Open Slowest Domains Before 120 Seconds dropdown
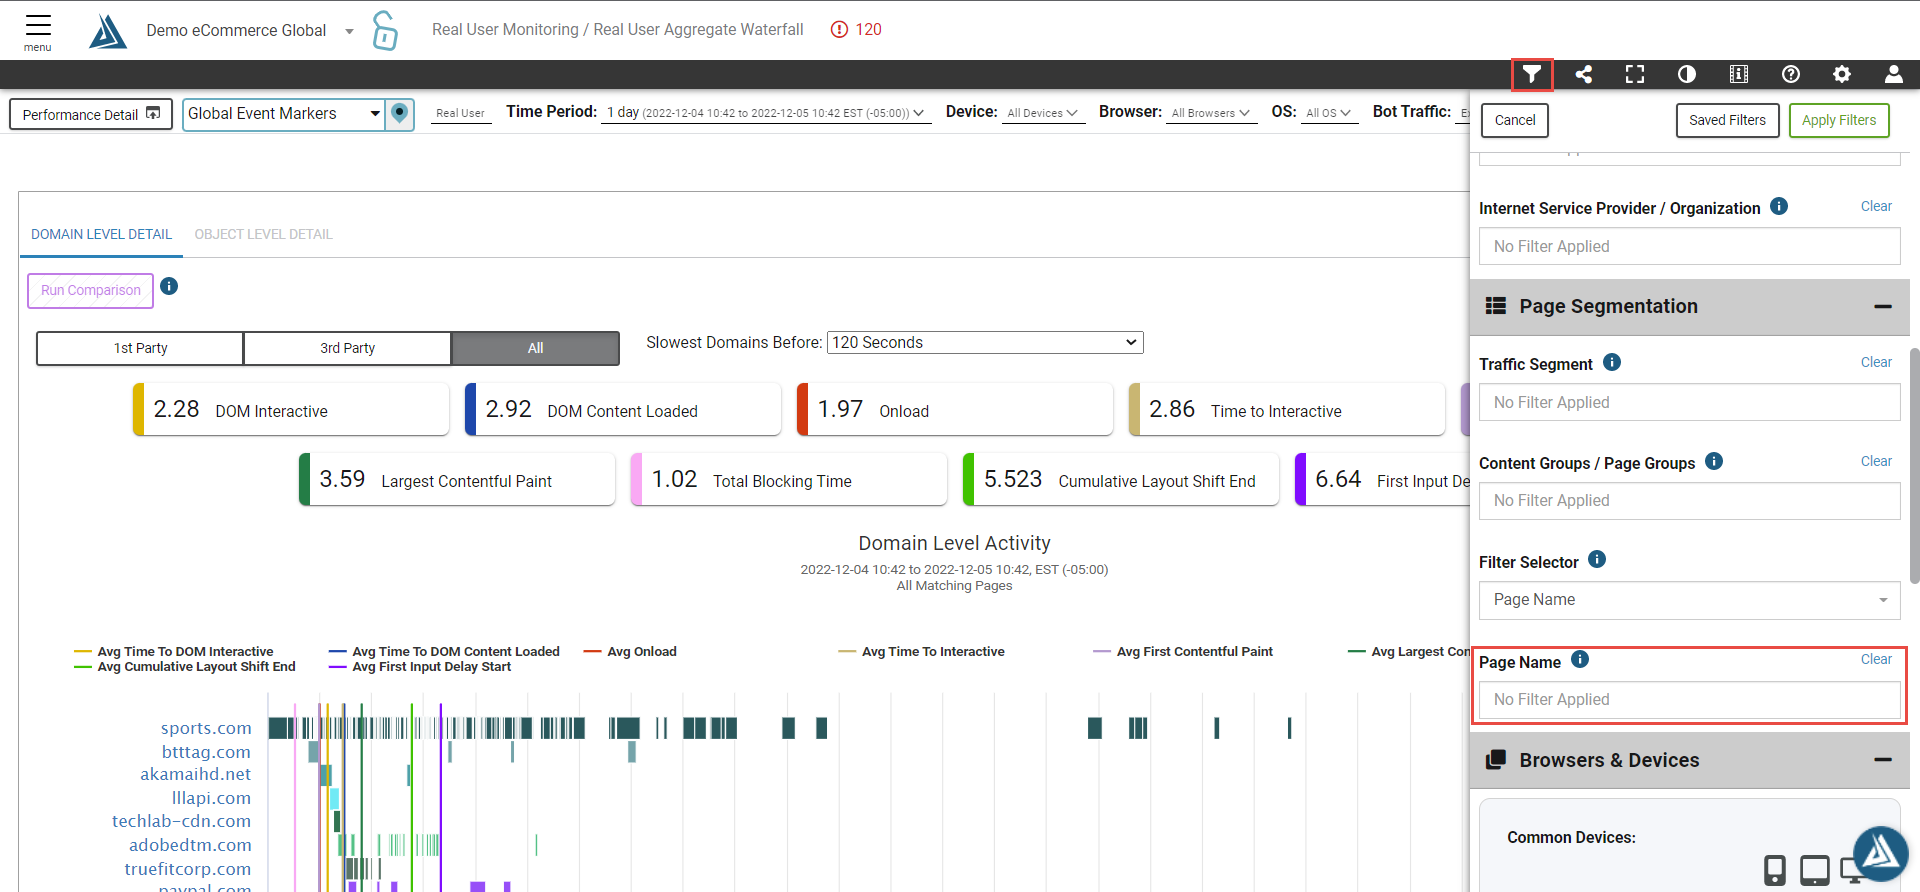 point(985,343)
